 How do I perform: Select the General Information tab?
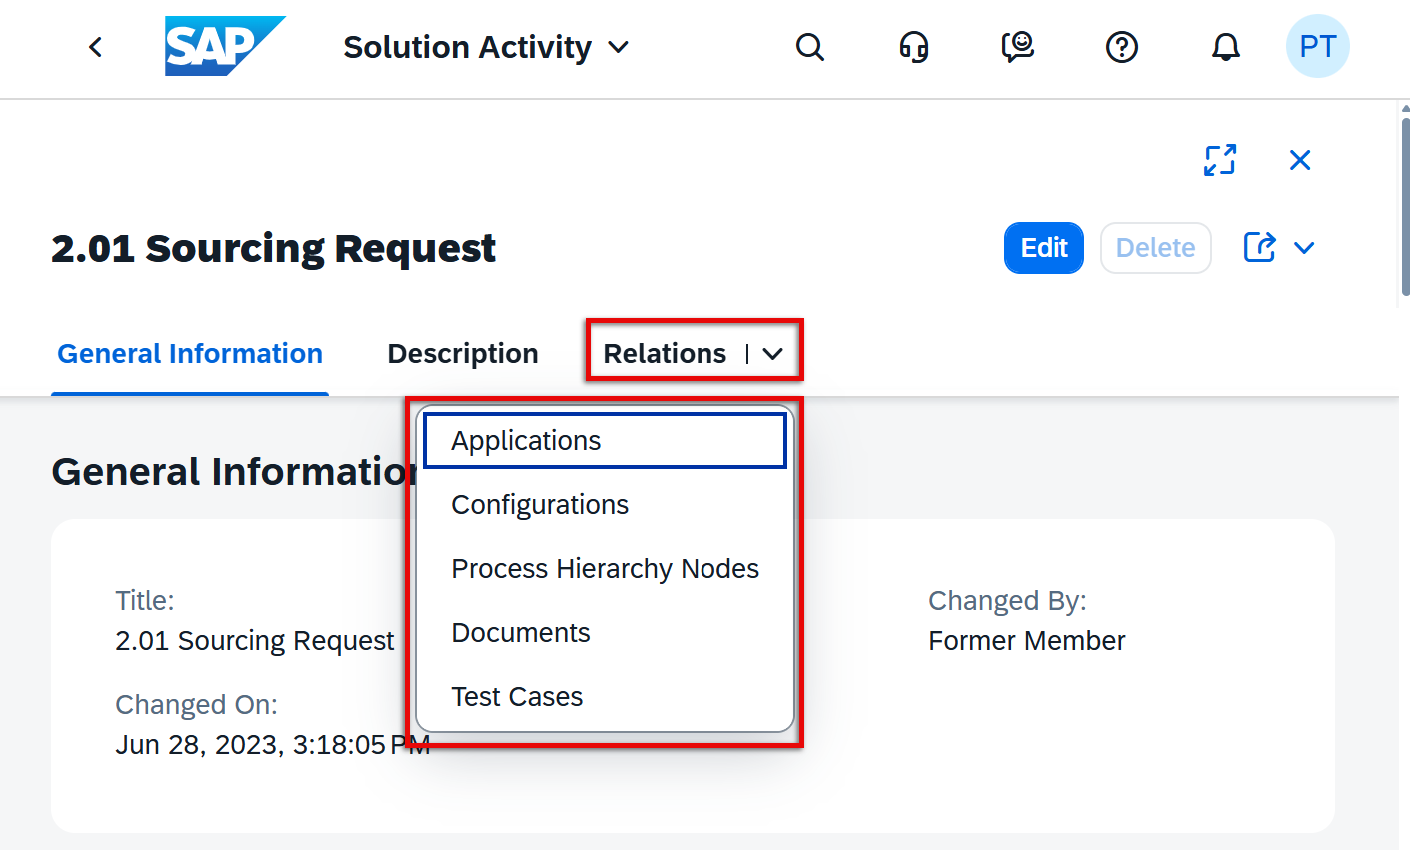190,354
